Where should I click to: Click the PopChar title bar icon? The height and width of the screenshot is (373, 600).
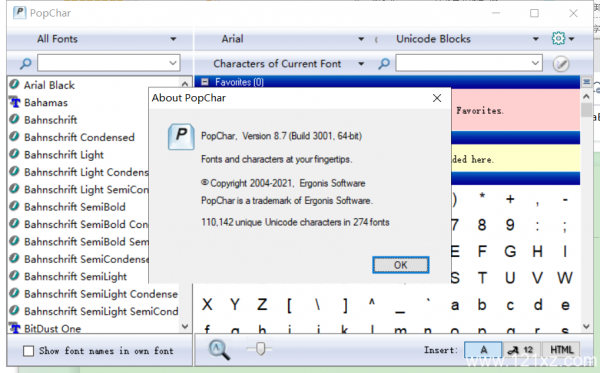click(19, 13)
